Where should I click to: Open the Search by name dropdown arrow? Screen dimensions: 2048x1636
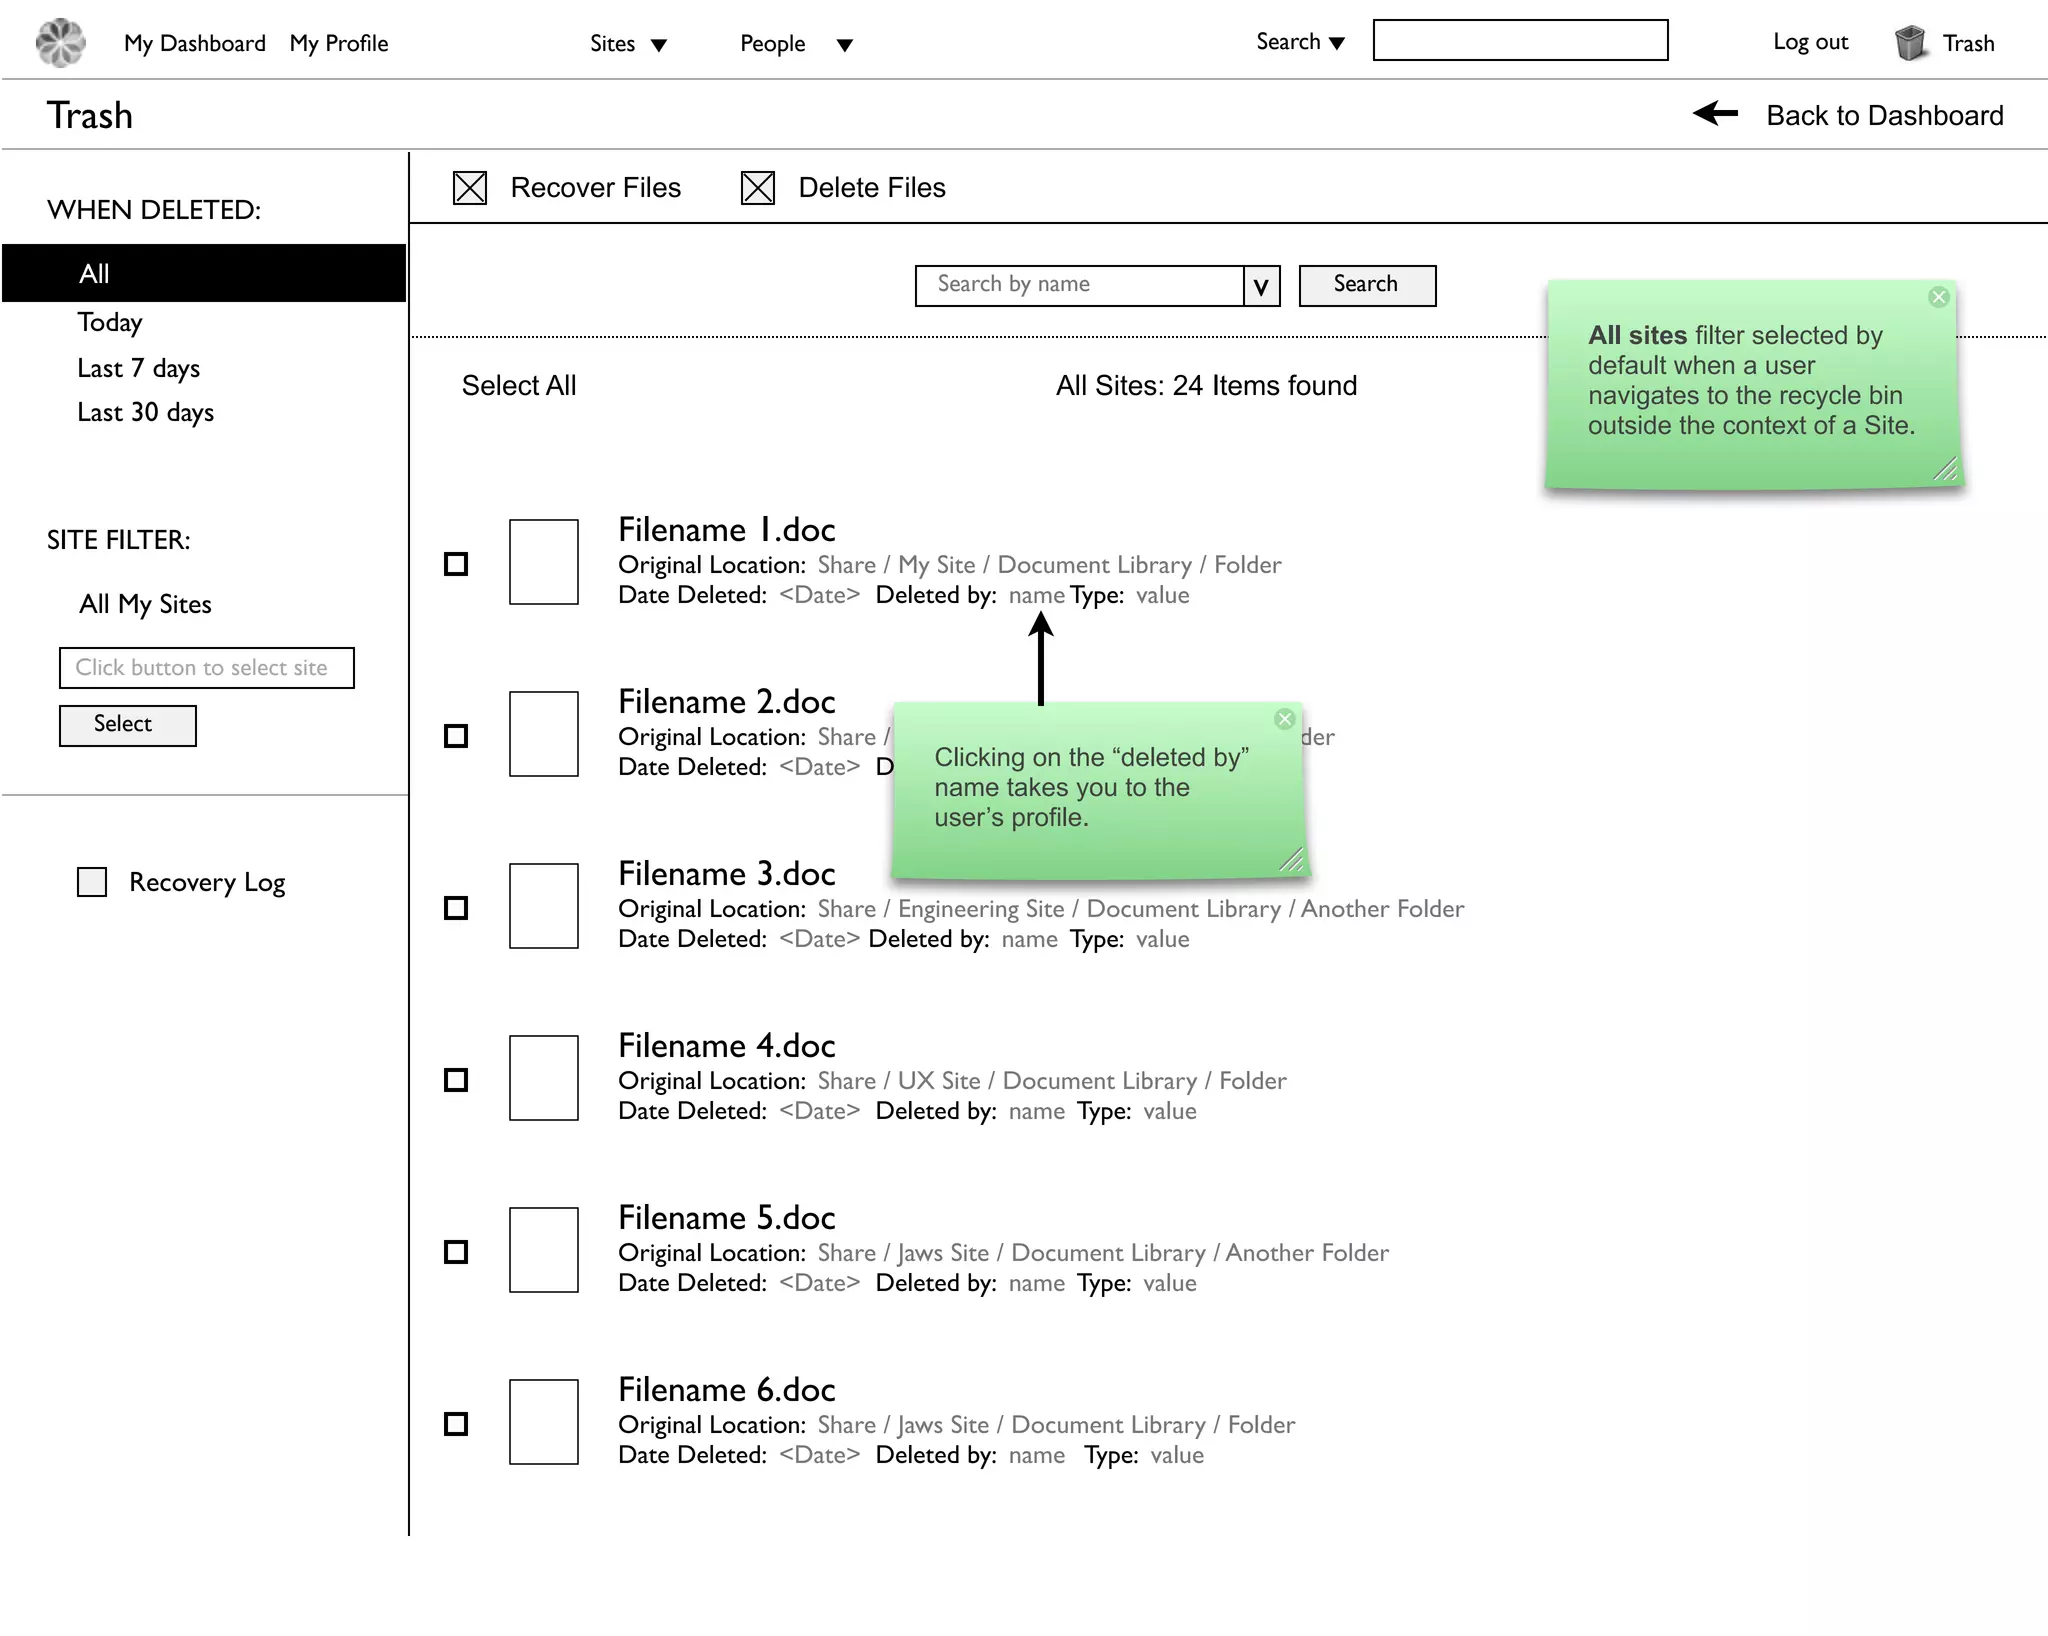1262,287
